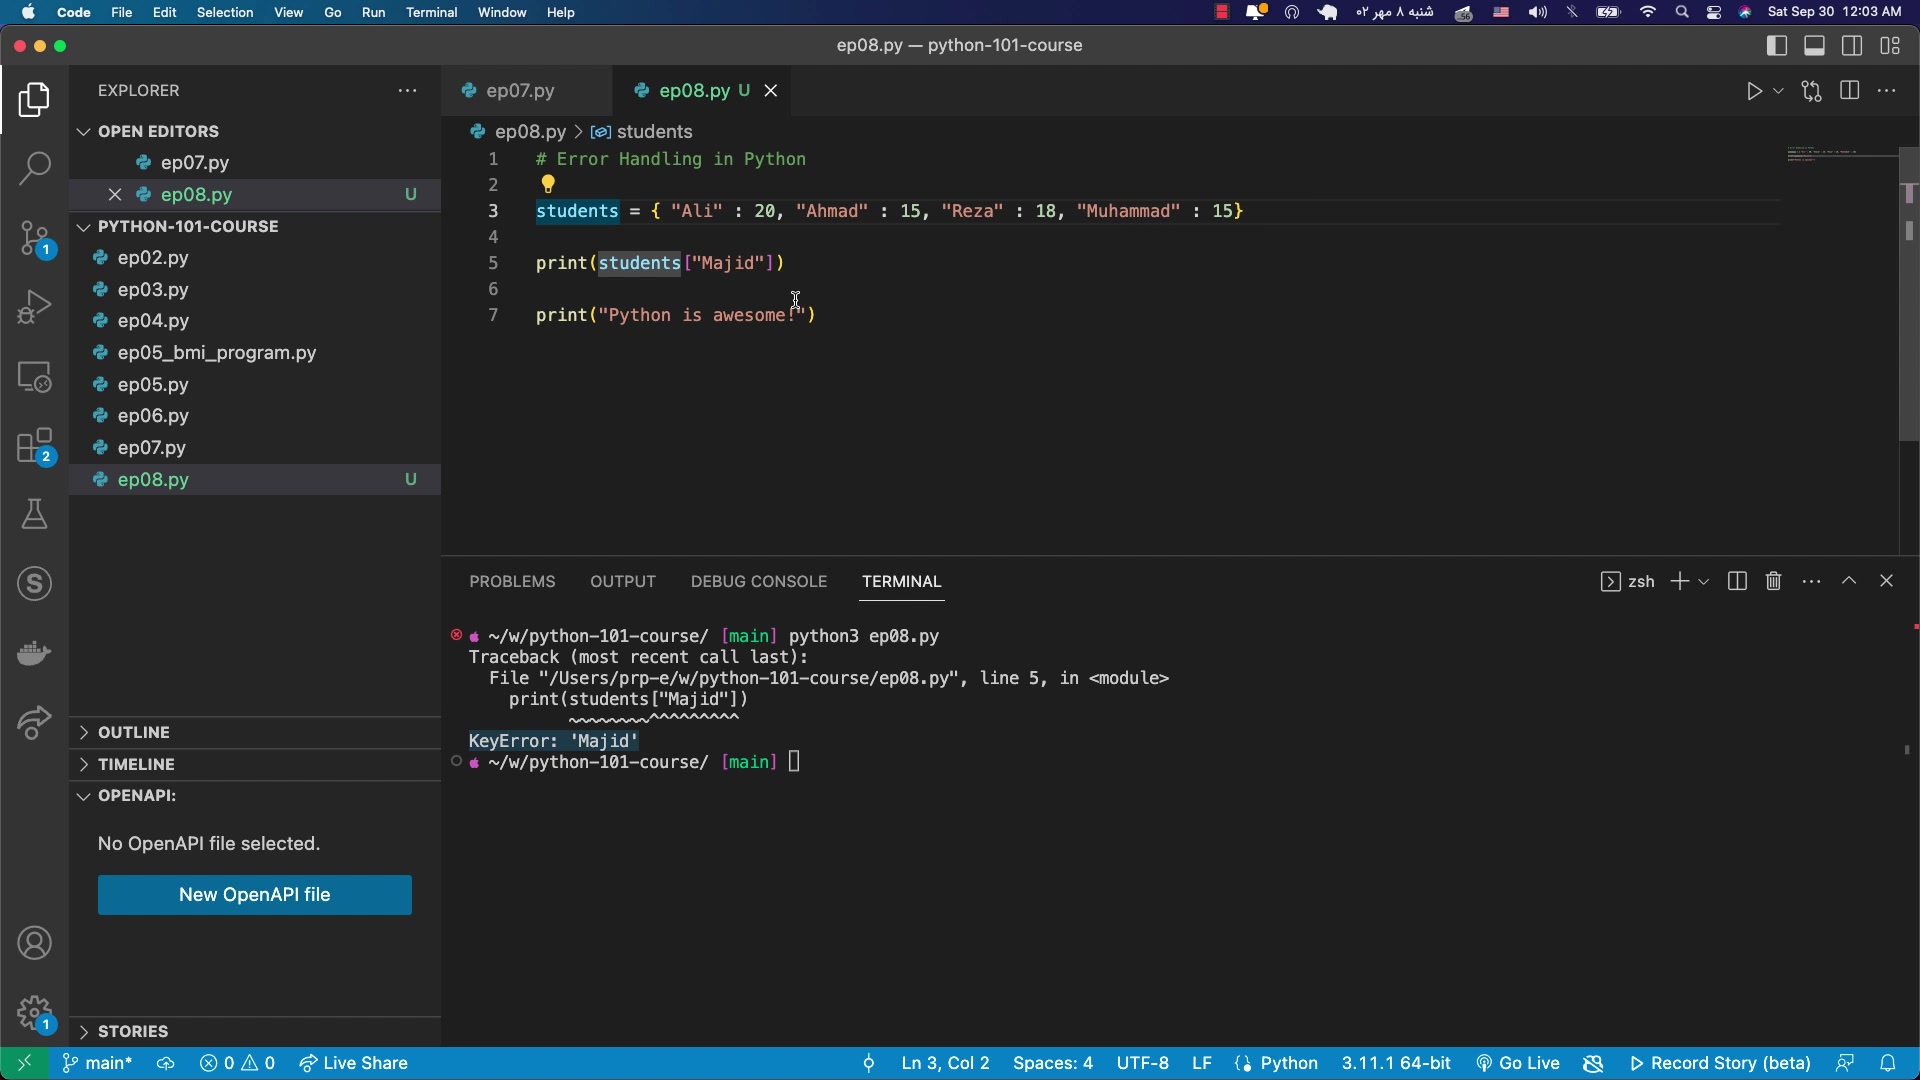The width and height of the screenshot is (1920, 1080).
Task: Toggle the bottom panel layout button
Action: (1814, 46)
